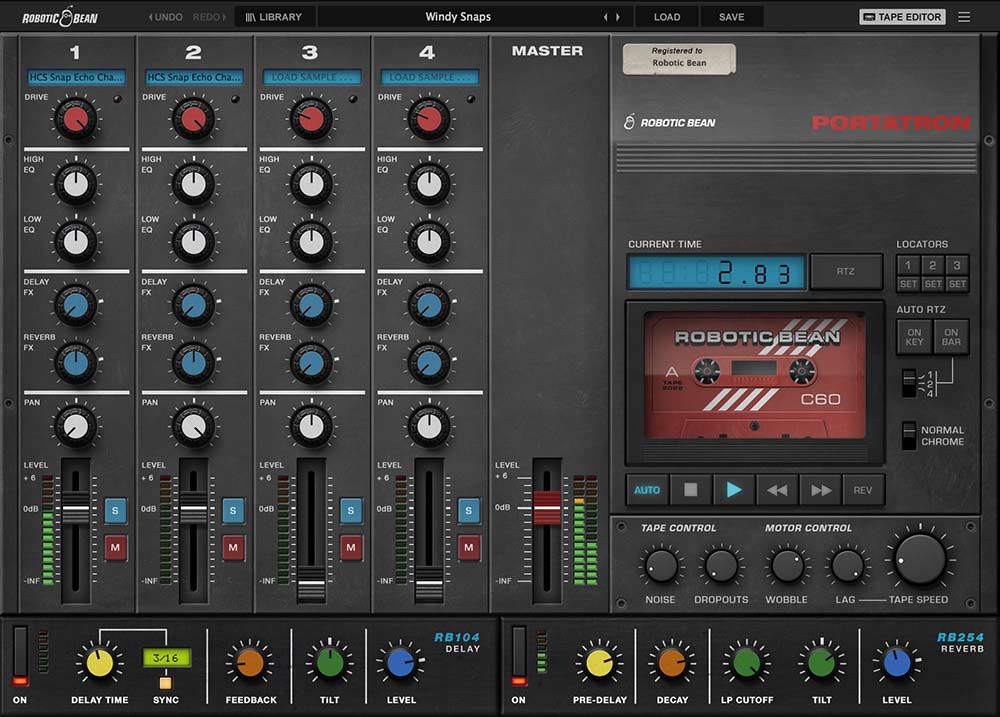Mute channel 2
The height and width of the screenshot is (717, 1000).
(x=234, y=548)
